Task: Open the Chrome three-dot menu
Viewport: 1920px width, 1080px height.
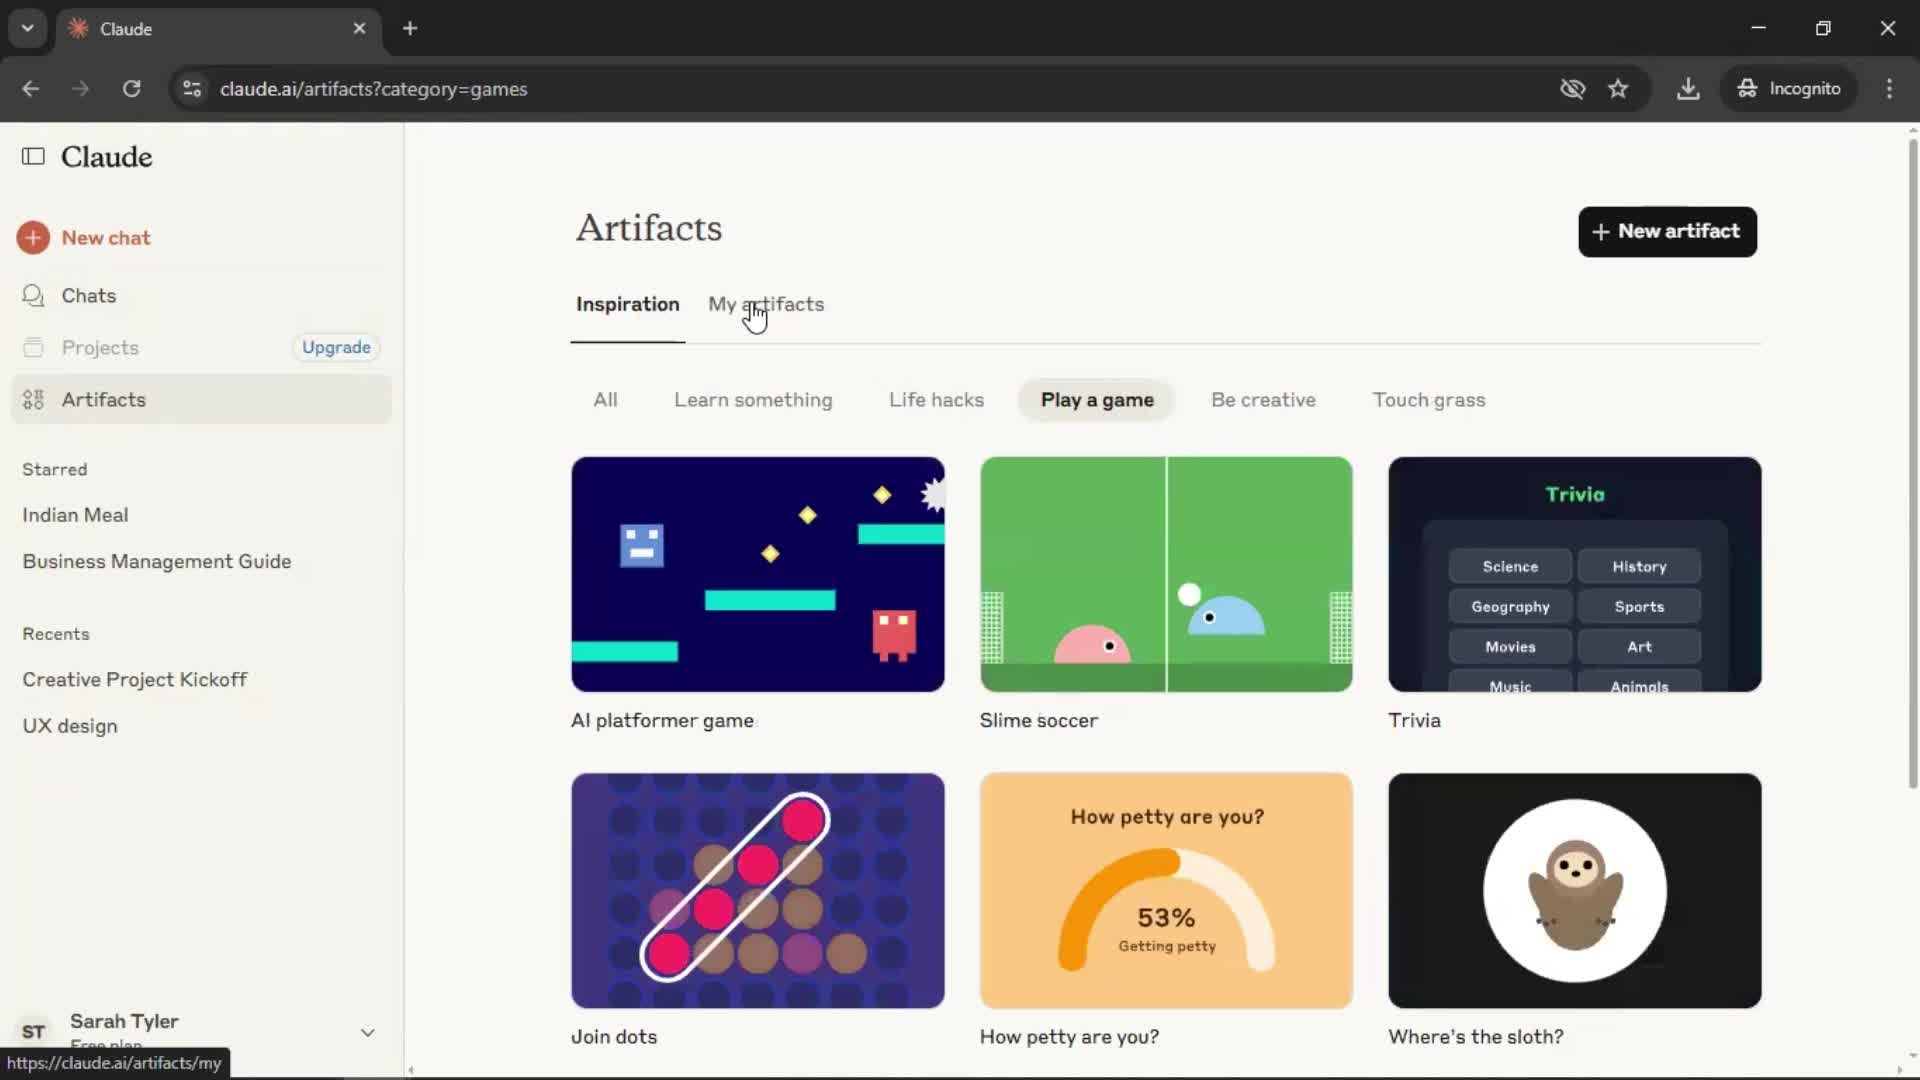Action: 1889,89
